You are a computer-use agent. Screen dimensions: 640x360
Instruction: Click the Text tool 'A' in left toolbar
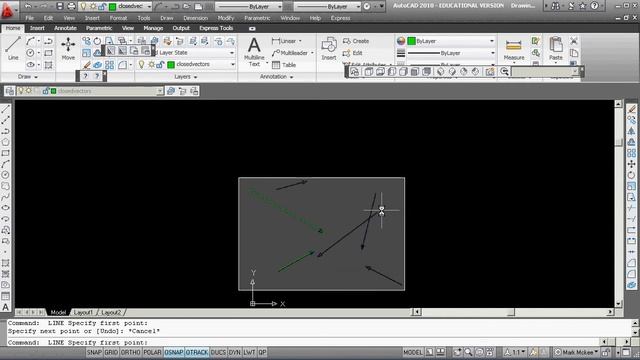pos(5,307)
